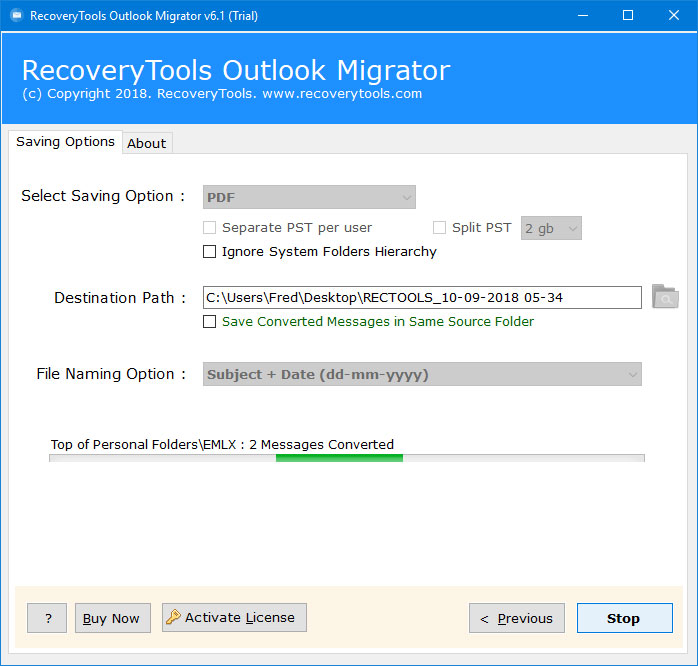Click the 'Select Saving Option :' label
This screenshot has width=698, height=666.
coord(103,196)
